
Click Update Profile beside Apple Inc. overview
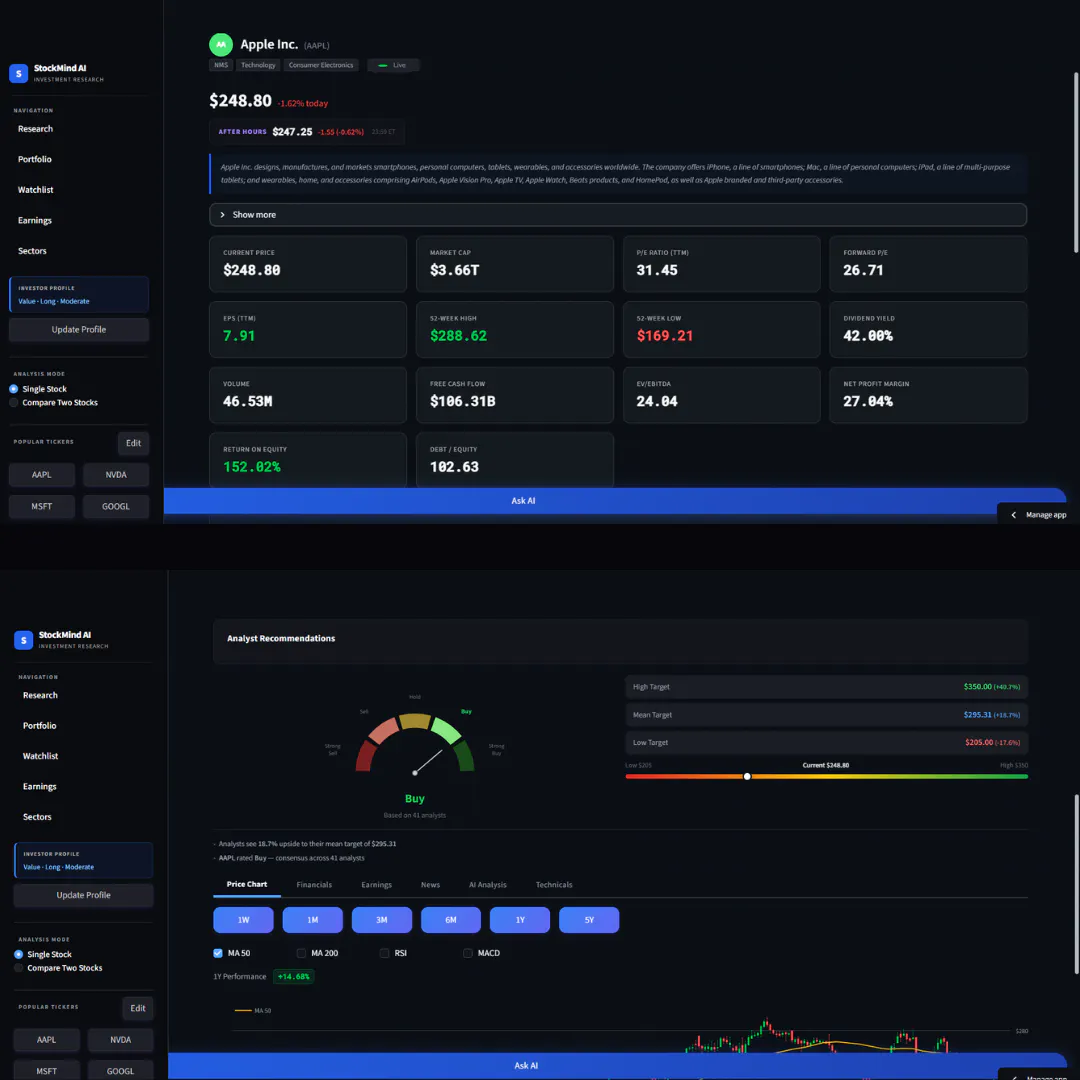[79, 330]
